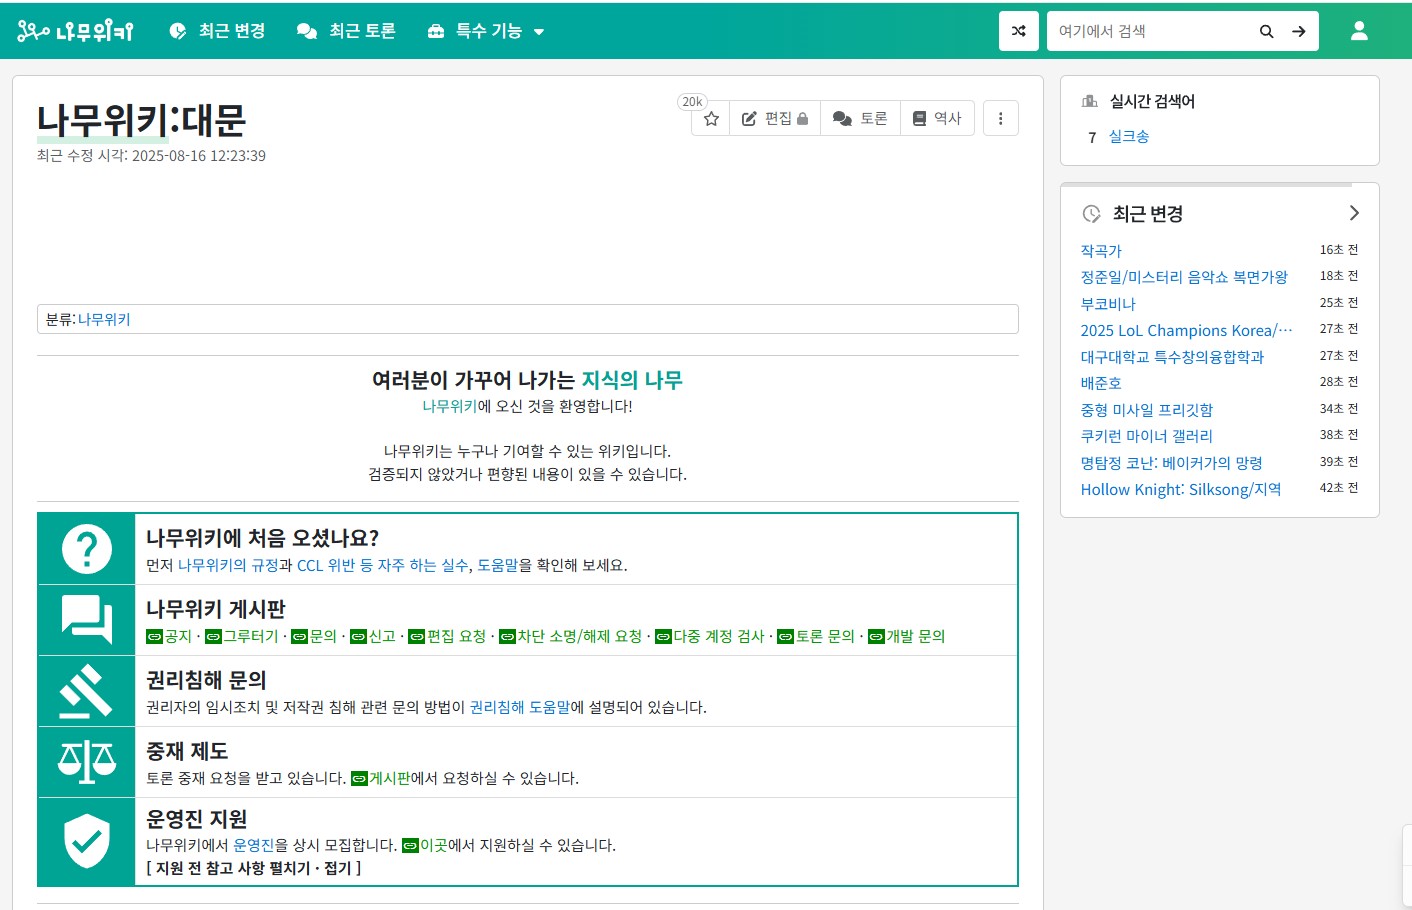Click the gavel rights-infringement icon tile

point(87,691)
